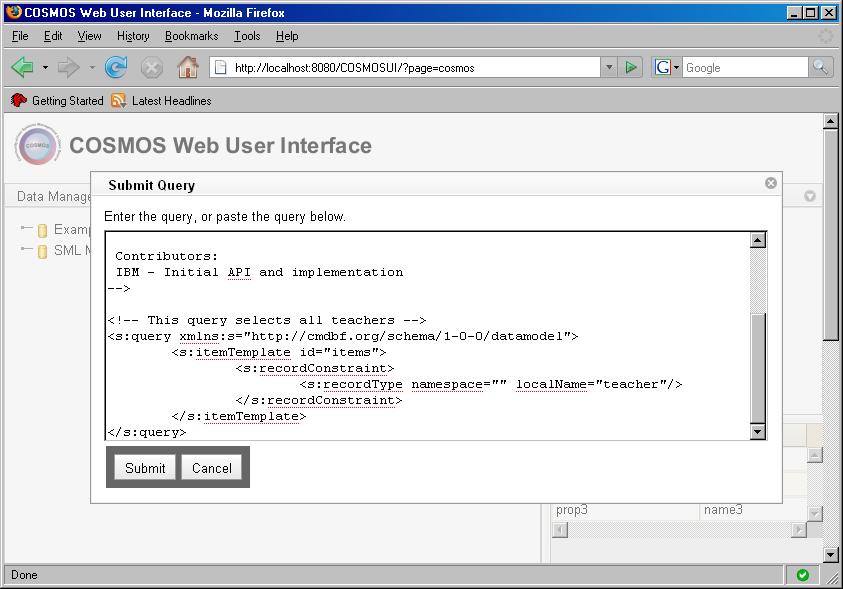843x589 pixels.
Task: Cancel the Submit Query dialog
Action: pyautogui.click(x=212, y=468)
